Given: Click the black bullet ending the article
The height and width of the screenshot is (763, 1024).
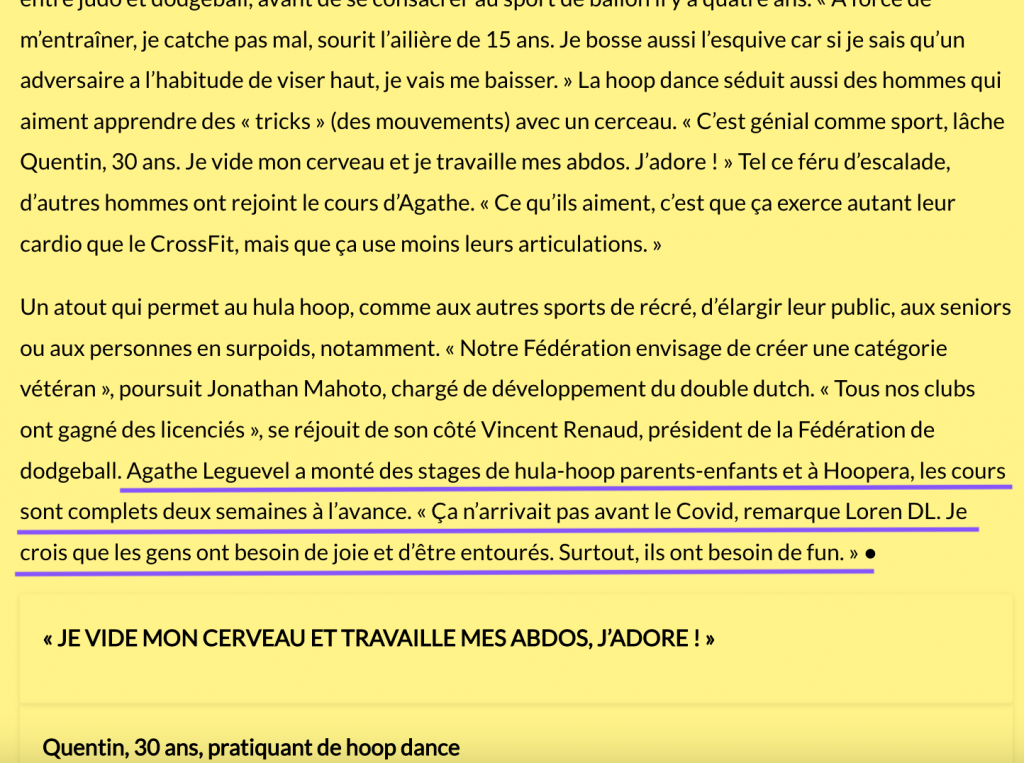Looking at the screenshot, I should pyautogui.click(x=870, y=552).
